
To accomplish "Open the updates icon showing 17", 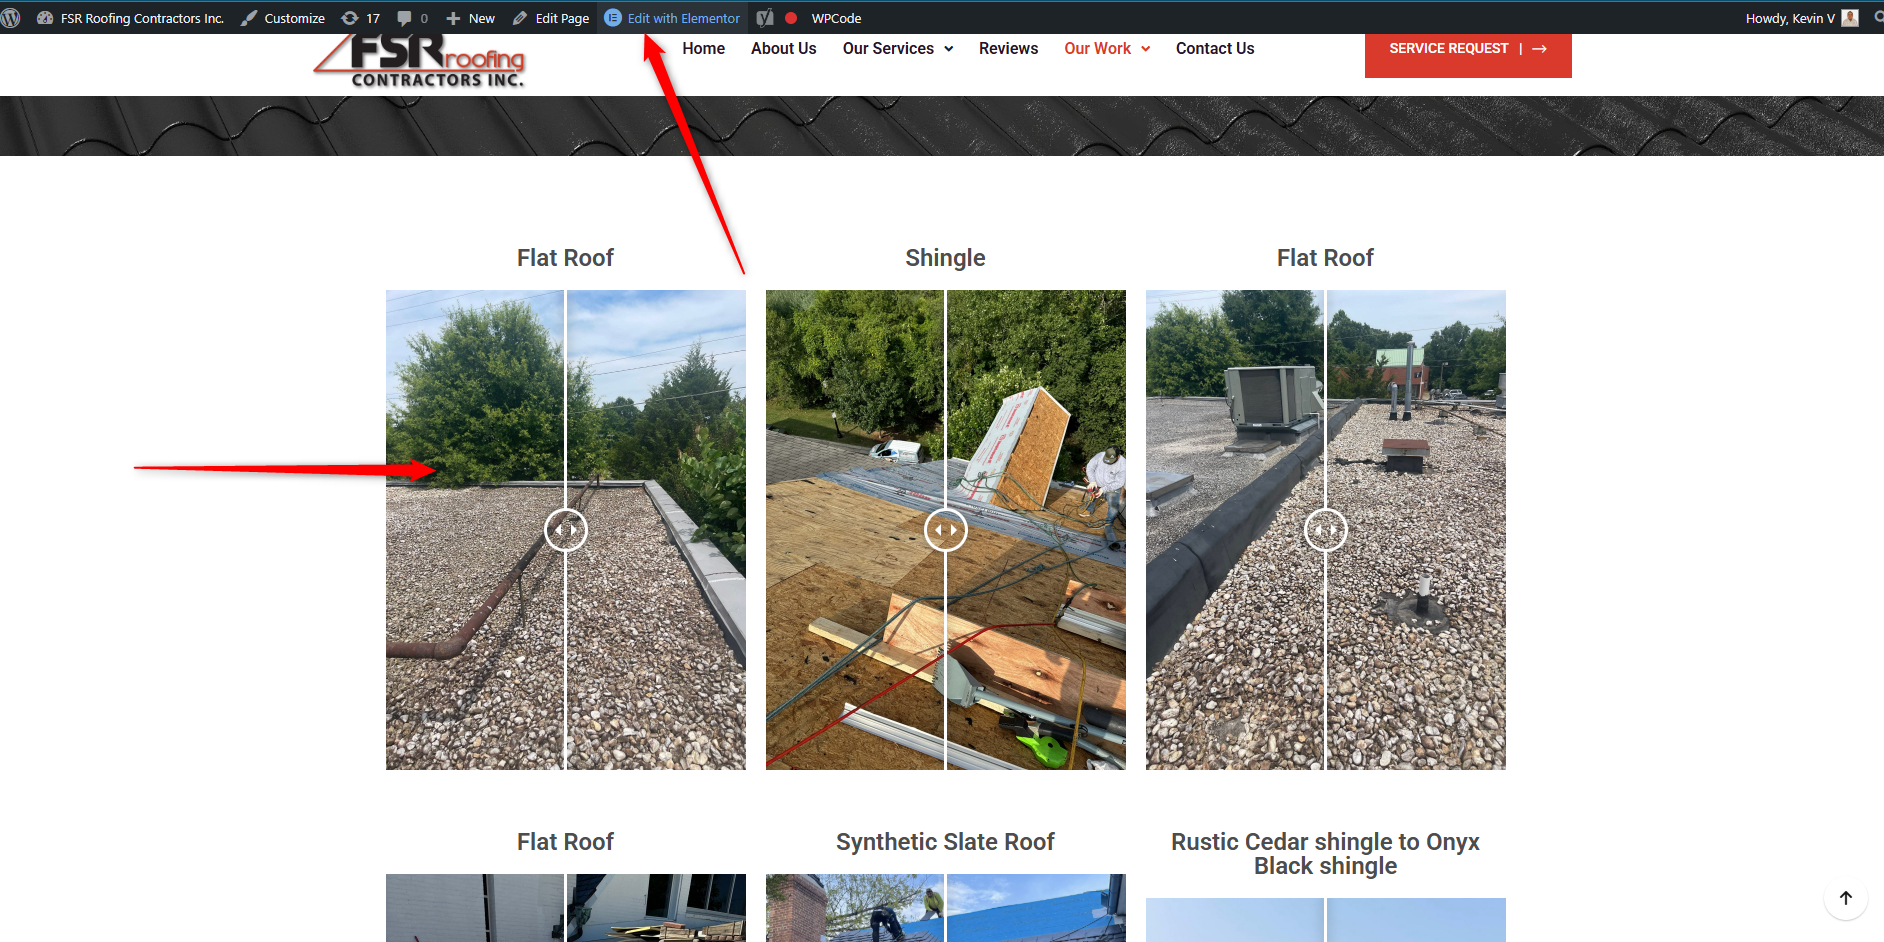I will point(360,18).
